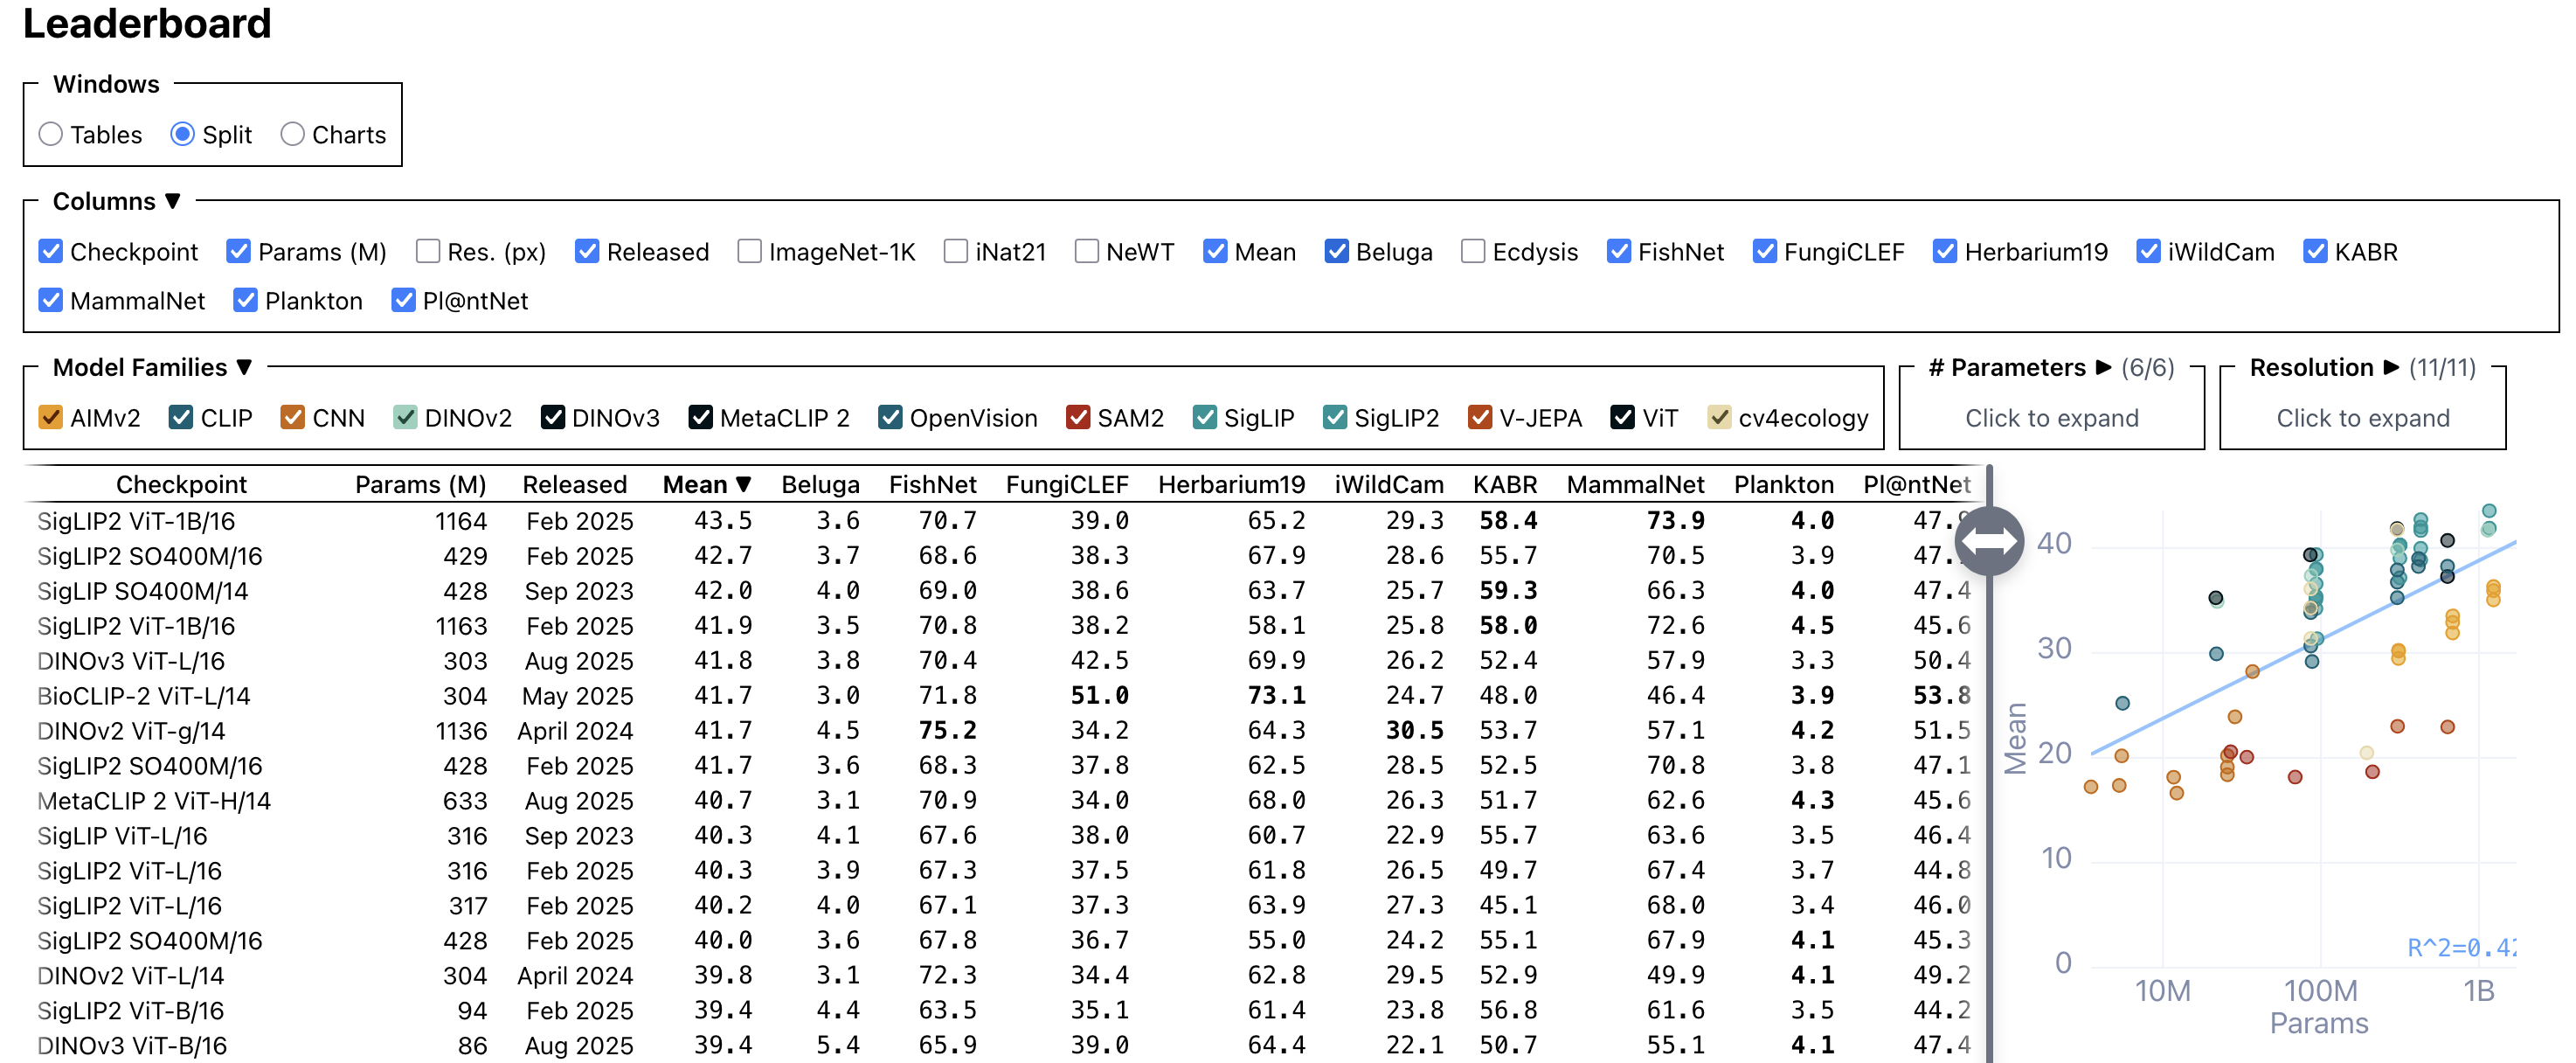Sort table by Params (M) header
The image size is (2576, 1063).
[420, 484]
